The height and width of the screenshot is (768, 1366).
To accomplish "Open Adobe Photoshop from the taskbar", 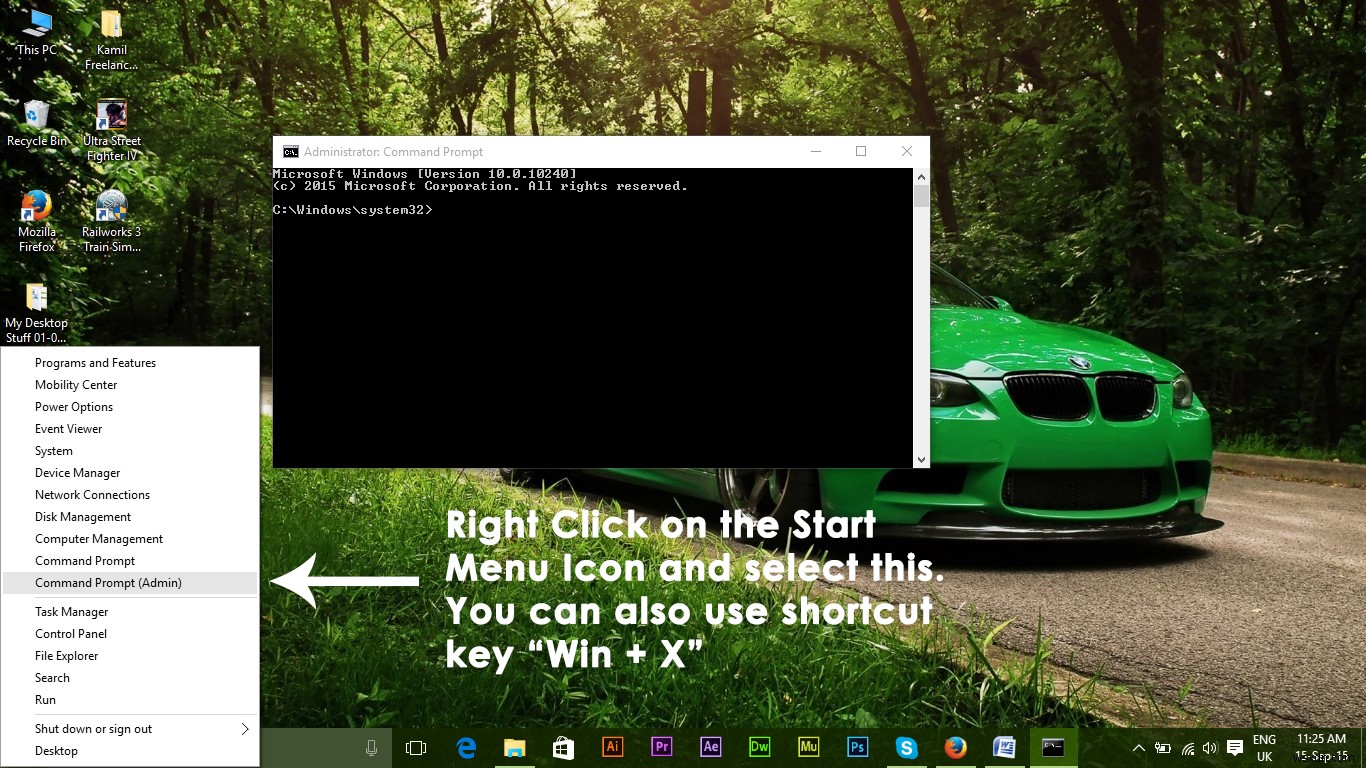I will [857, 747].
